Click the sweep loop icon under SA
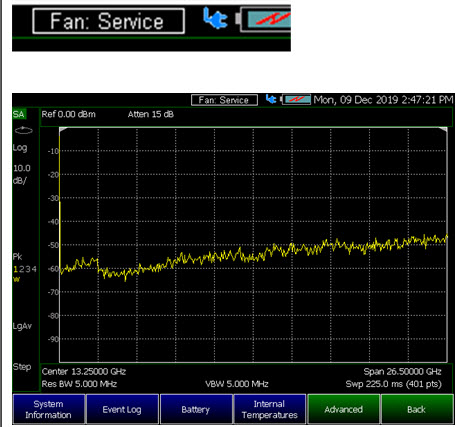 tap(24, 130)
